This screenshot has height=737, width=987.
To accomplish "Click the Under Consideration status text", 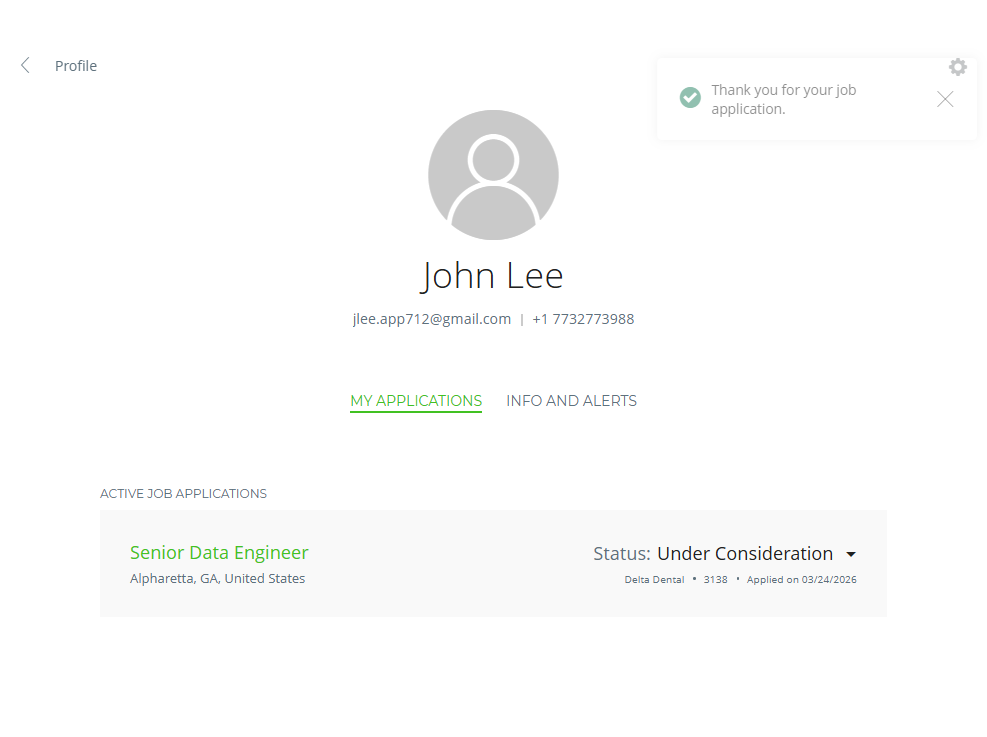I will click(x=744, y=554).
